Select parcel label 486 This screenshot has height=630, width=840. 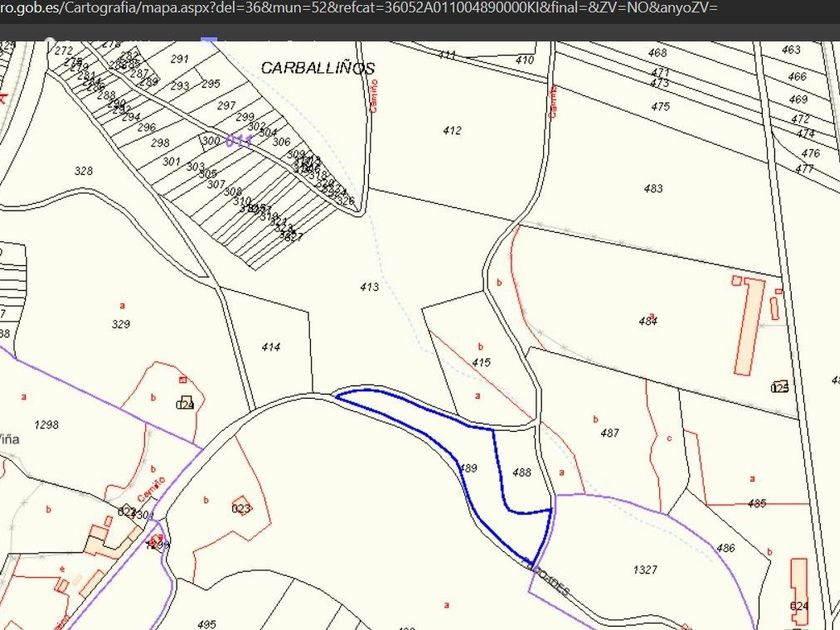[x=725, y=548]
